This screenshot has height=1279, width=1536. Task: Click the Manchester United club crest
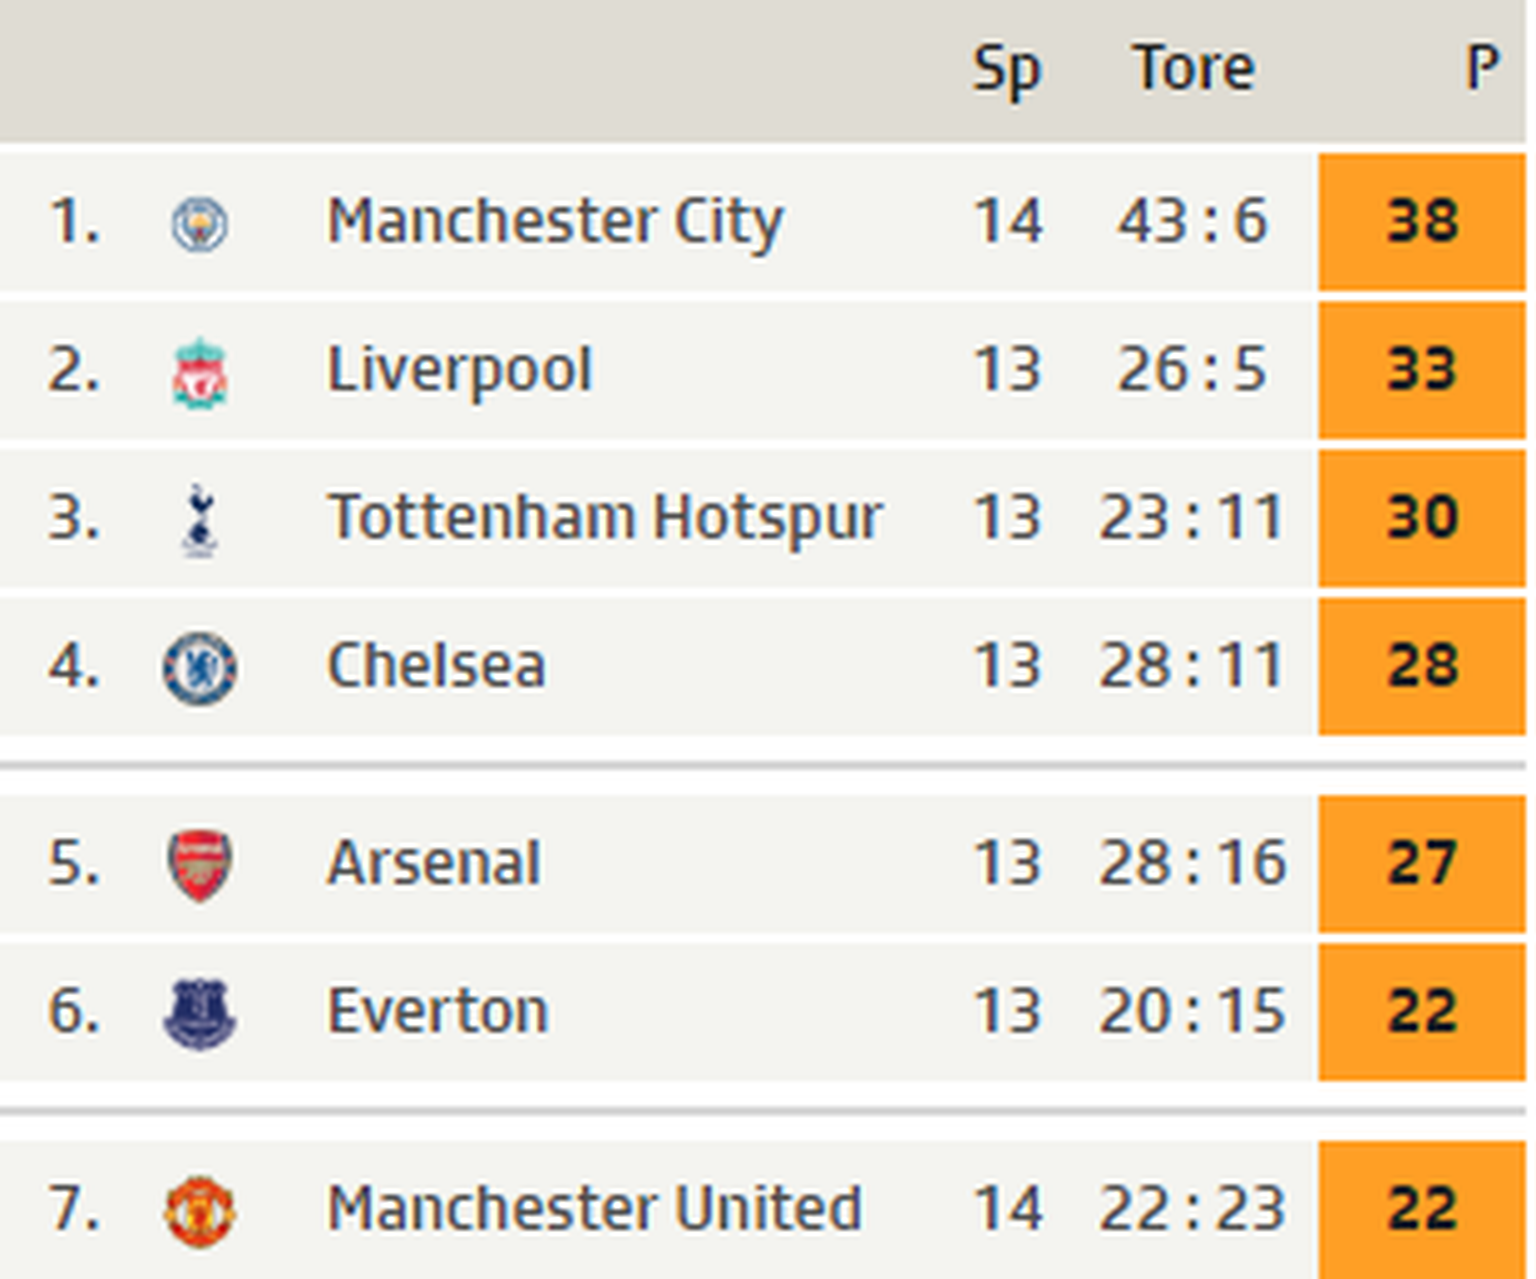pos(200,1211)
